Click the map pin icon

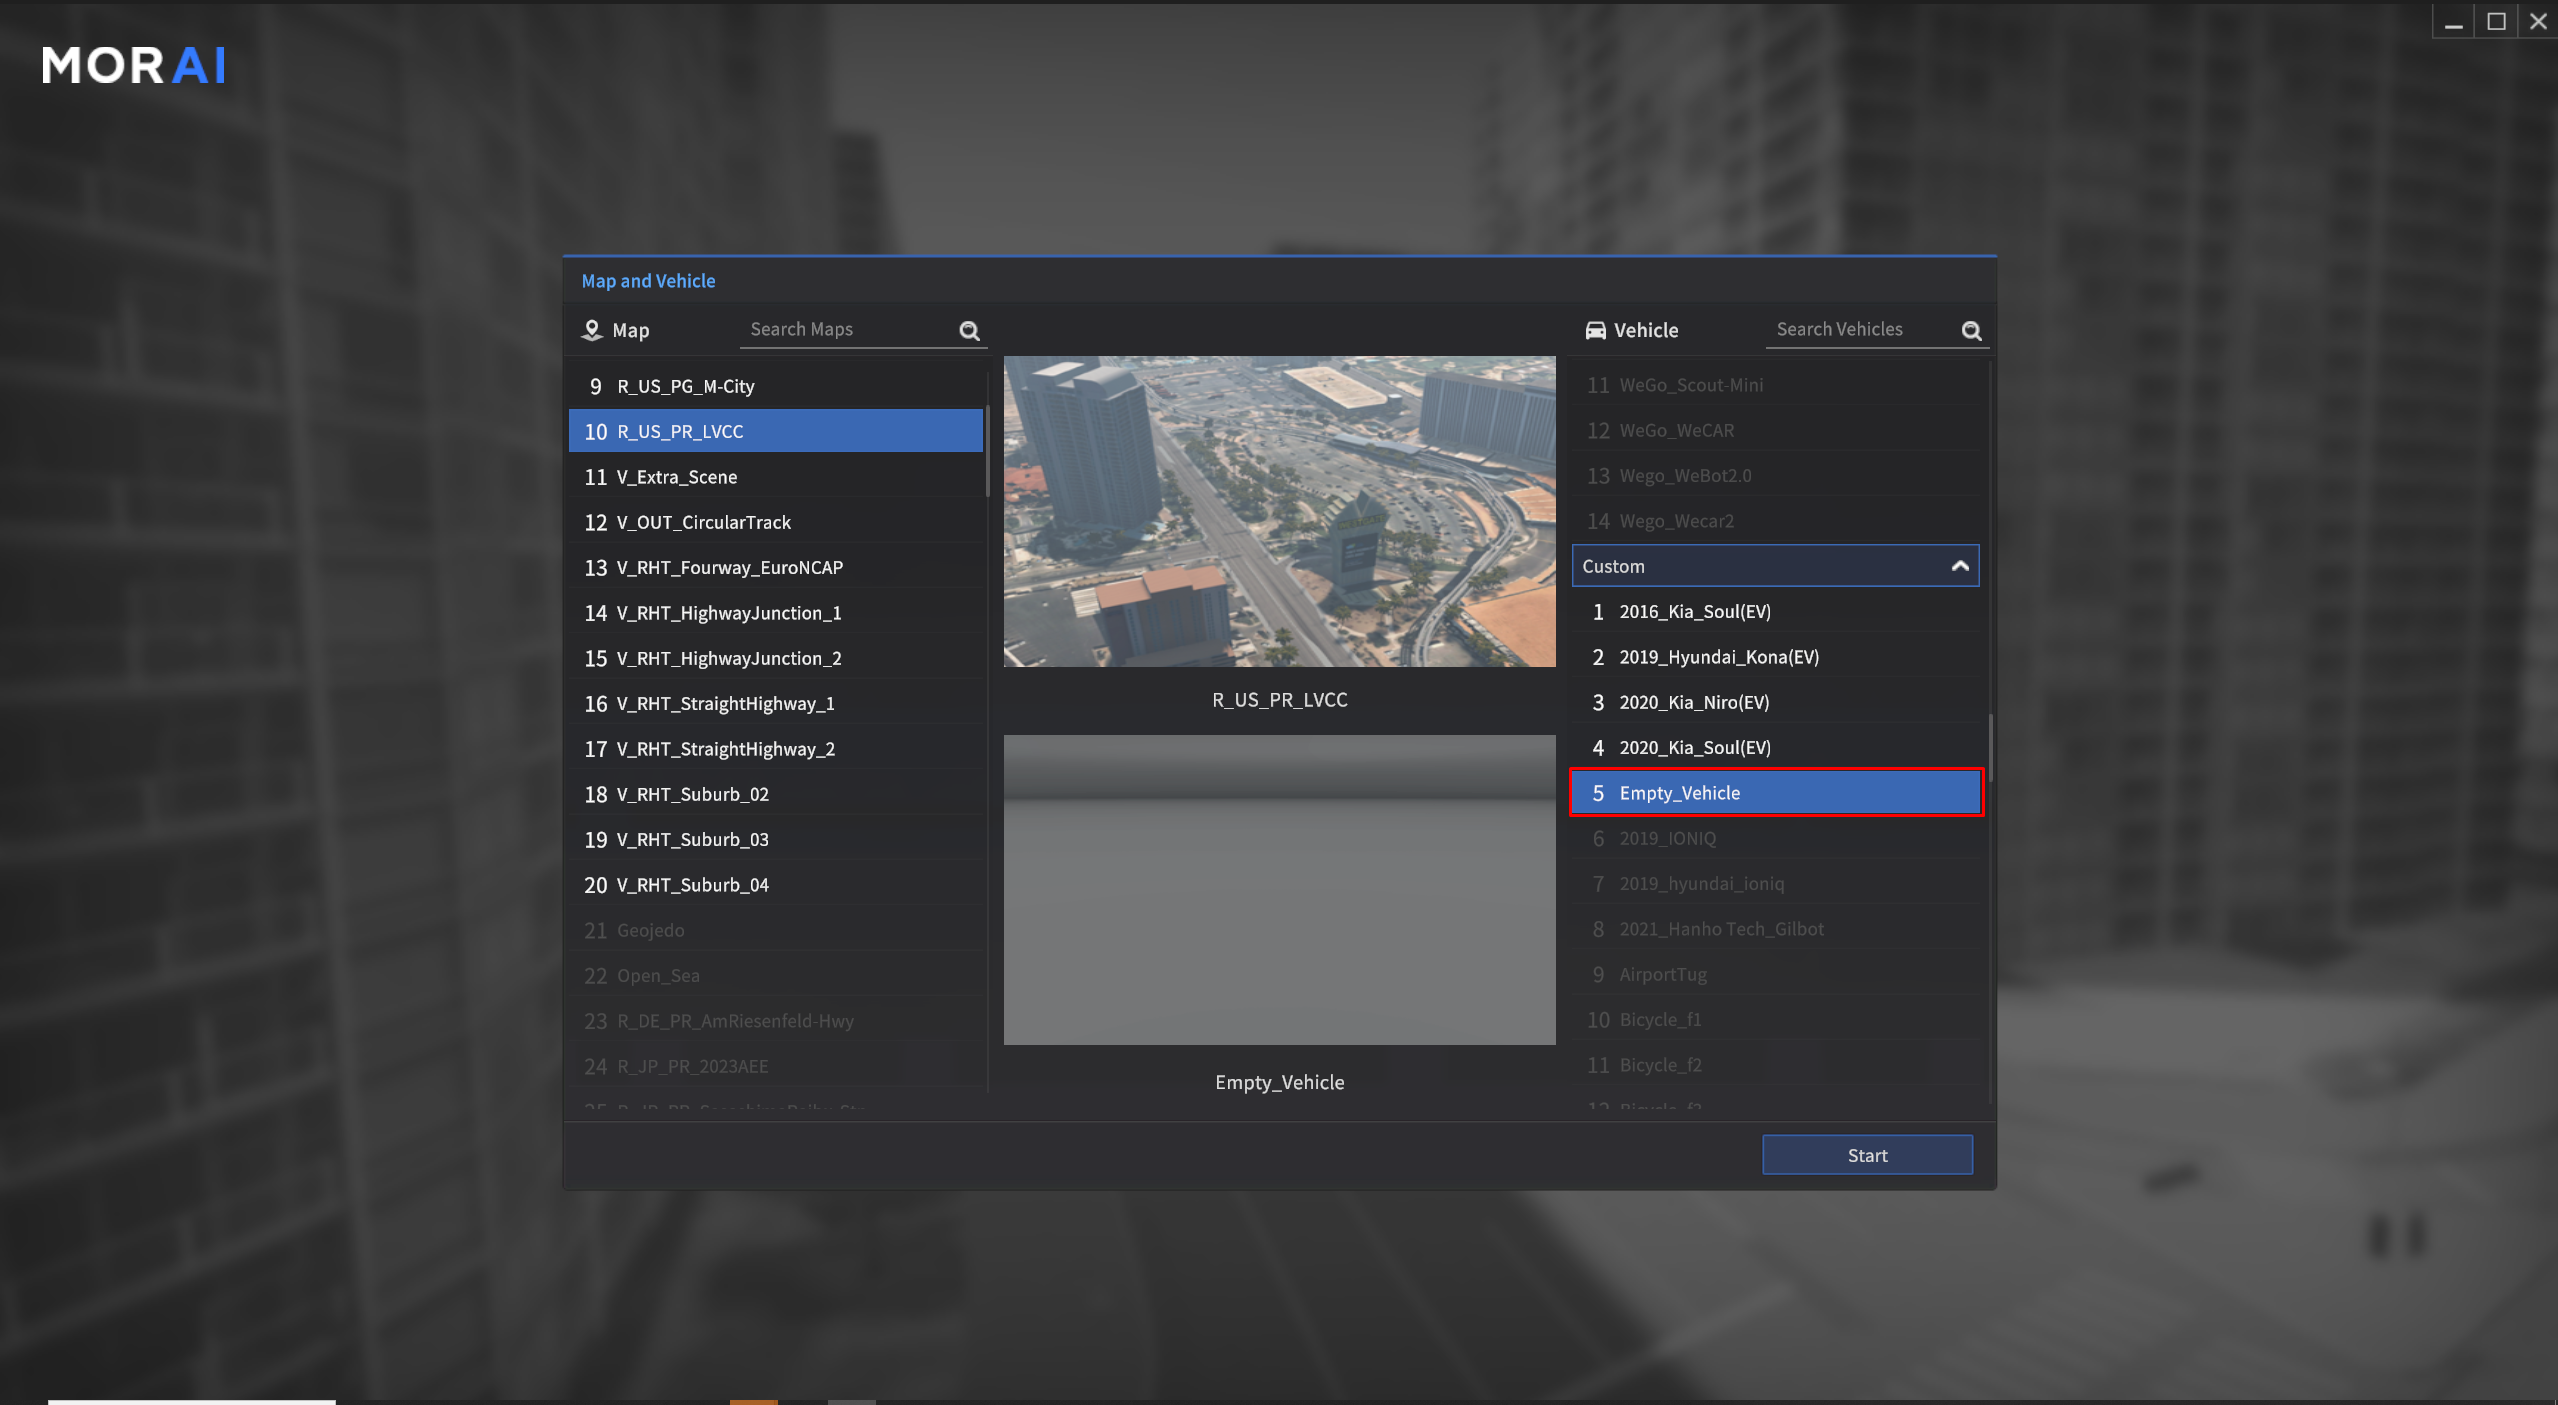pyautogui.click(x=592, y=330)
